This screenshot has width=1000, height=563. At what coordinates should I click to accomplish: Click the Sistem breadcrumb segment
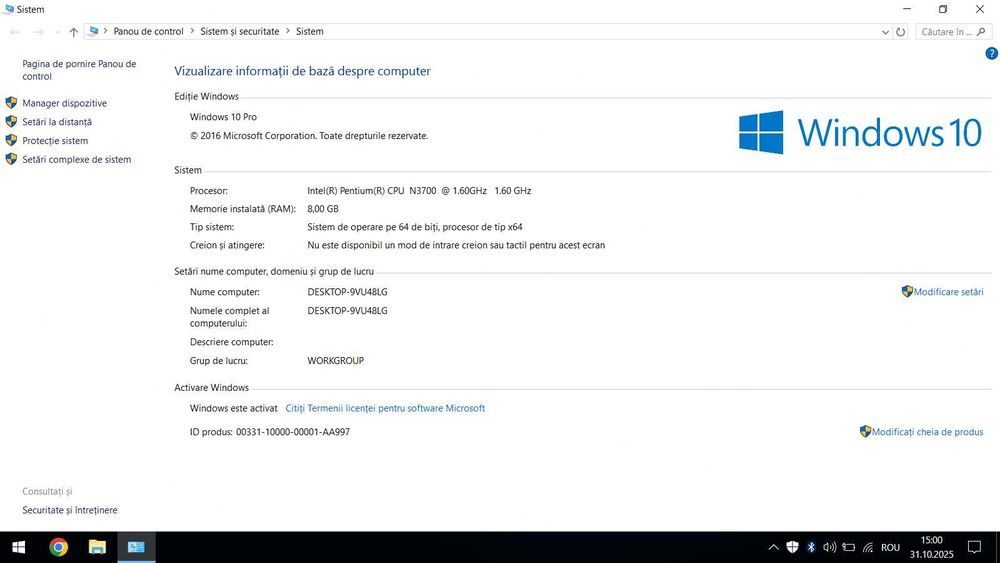coord(309,31)
